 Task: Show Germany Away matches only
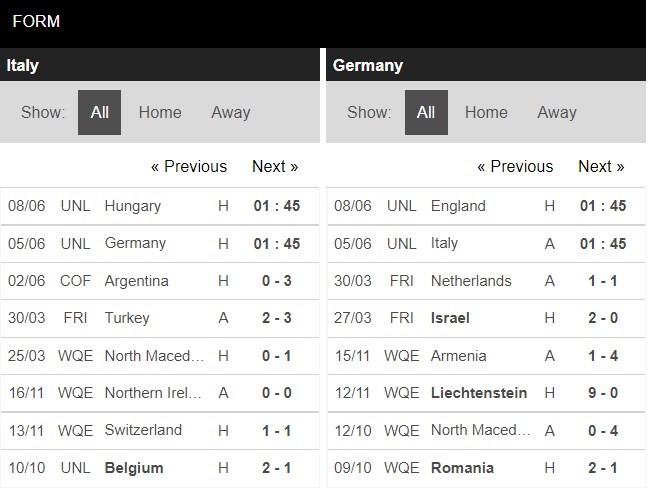(x=557, y=112)
